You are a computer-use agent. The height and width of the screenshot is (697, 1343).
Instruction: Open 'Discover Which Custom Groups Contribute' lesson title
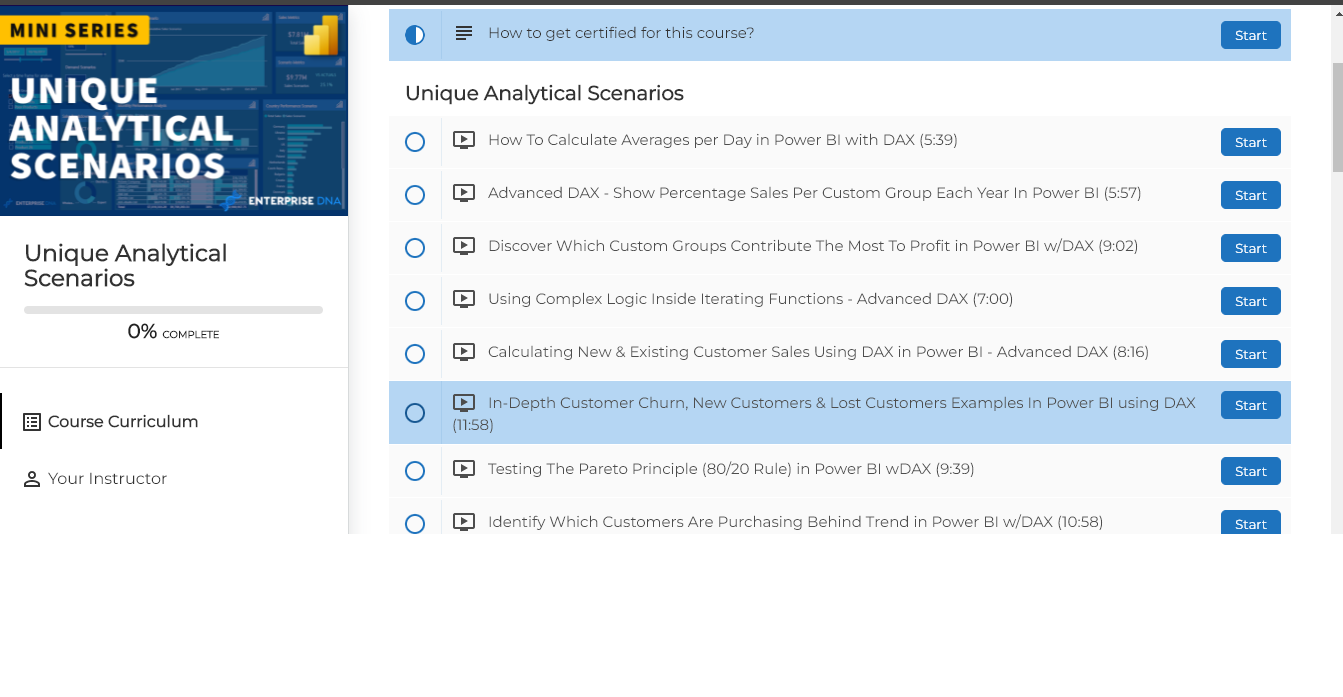[x=813, y=246]
